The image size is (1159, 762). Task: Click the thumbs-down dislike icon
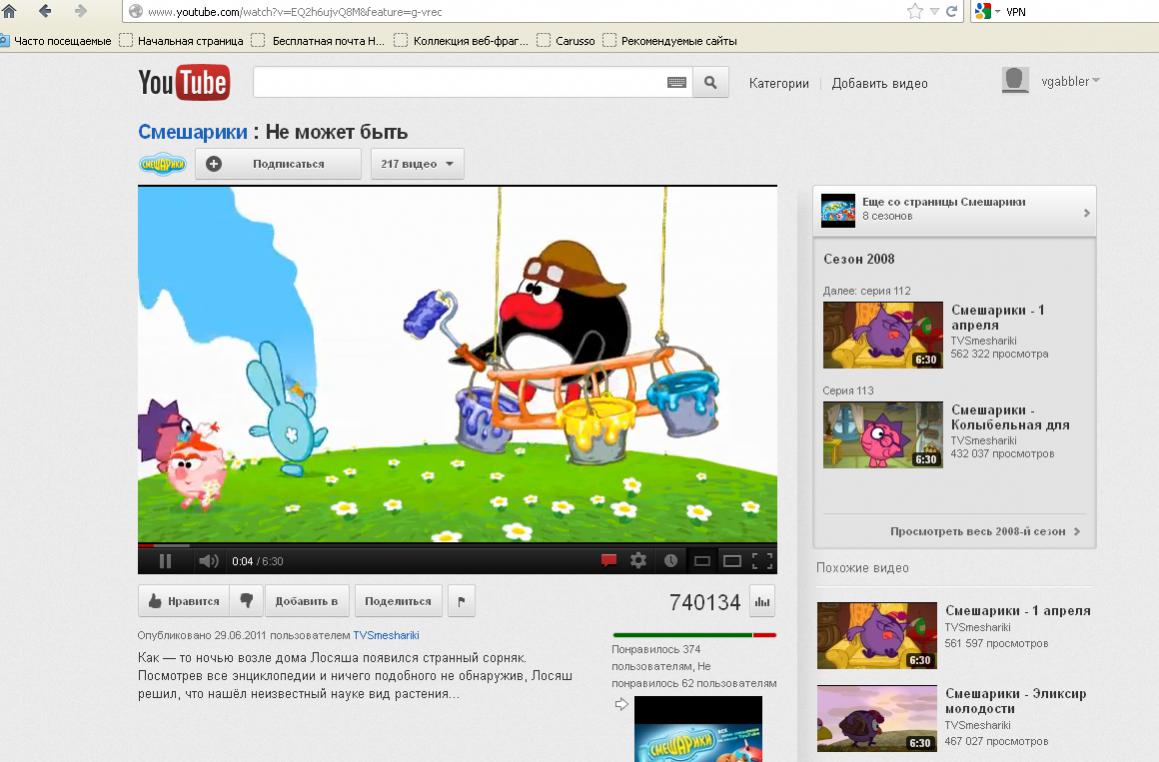pyautogui.click(x=247, y=601)
